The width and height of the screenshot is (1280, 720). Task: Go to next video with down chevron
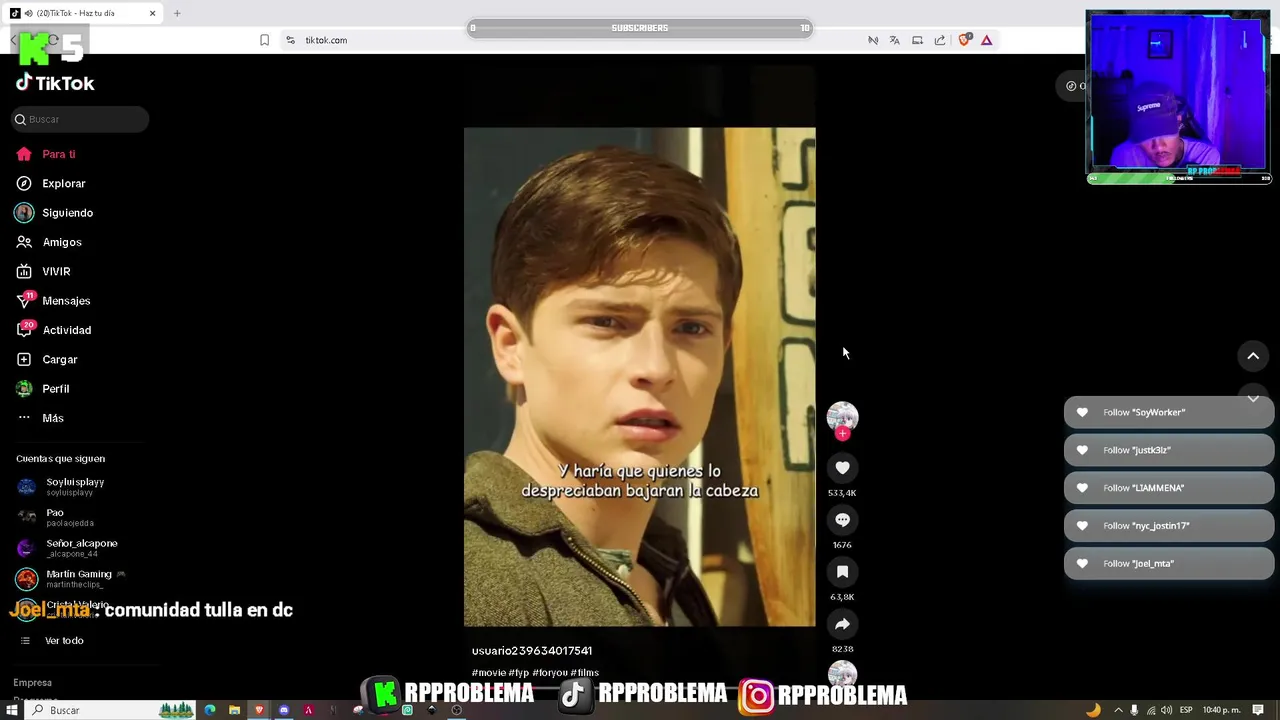pyautogui.click(x=1253, y=398)
